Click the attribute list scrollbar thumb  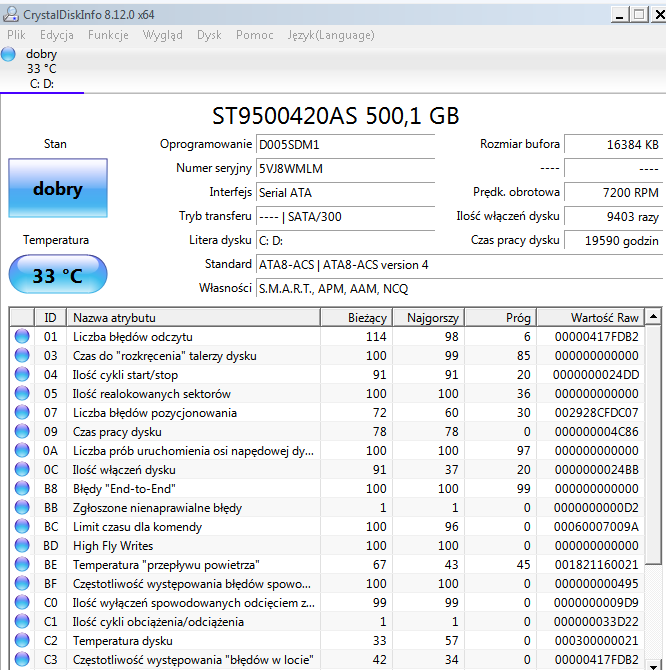tap(653, 444)
